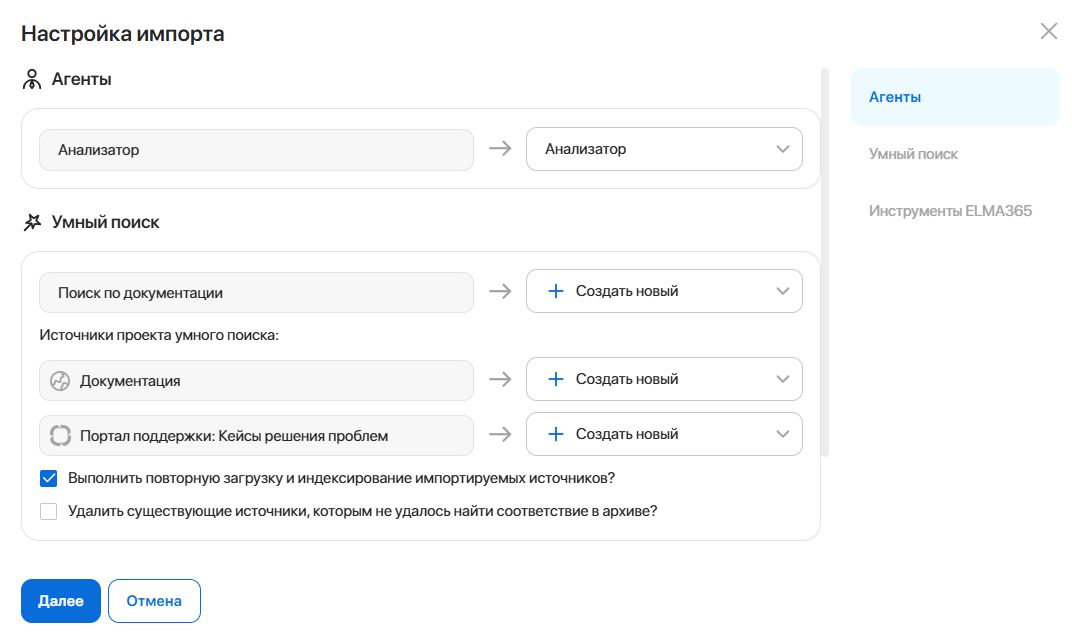Open the Анализатор agent dropdown
This screenshot has height=636, width=1072.
tap(664, 149)
